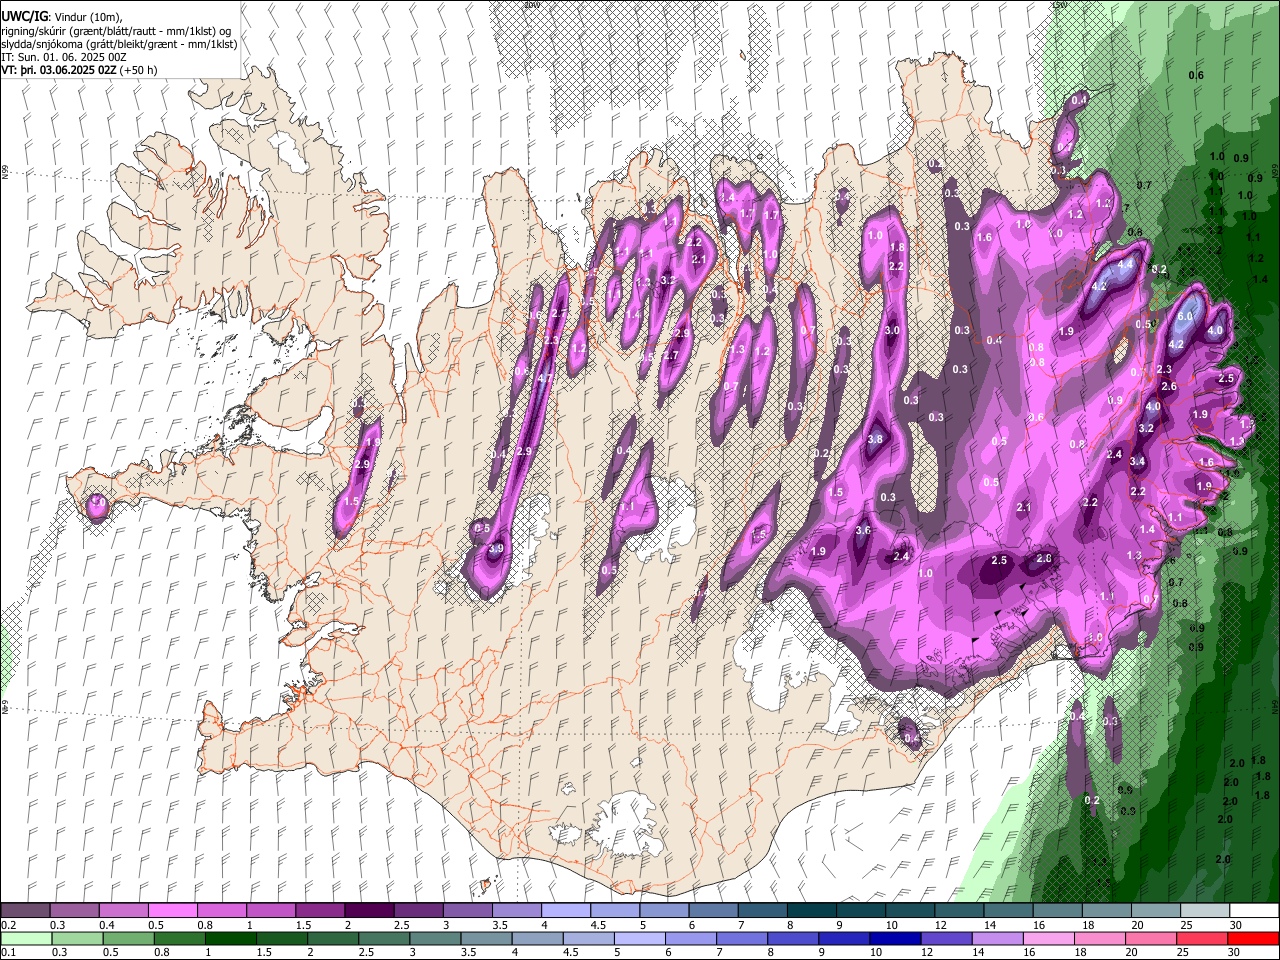Viewport: 1280px width, 960px height.
Task: Click the '4.4' snowfall value in the northeast
Action: coord(1126,264)
